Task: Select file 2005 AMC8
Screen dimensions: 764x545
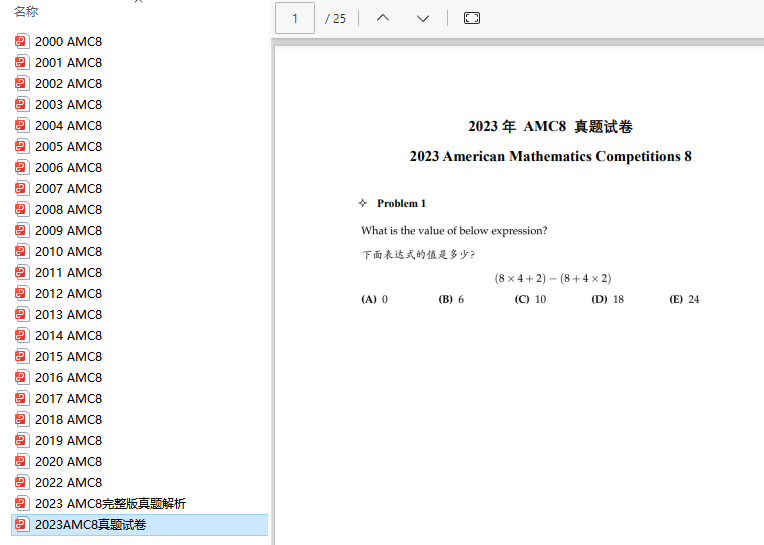Action: (68, 146)
